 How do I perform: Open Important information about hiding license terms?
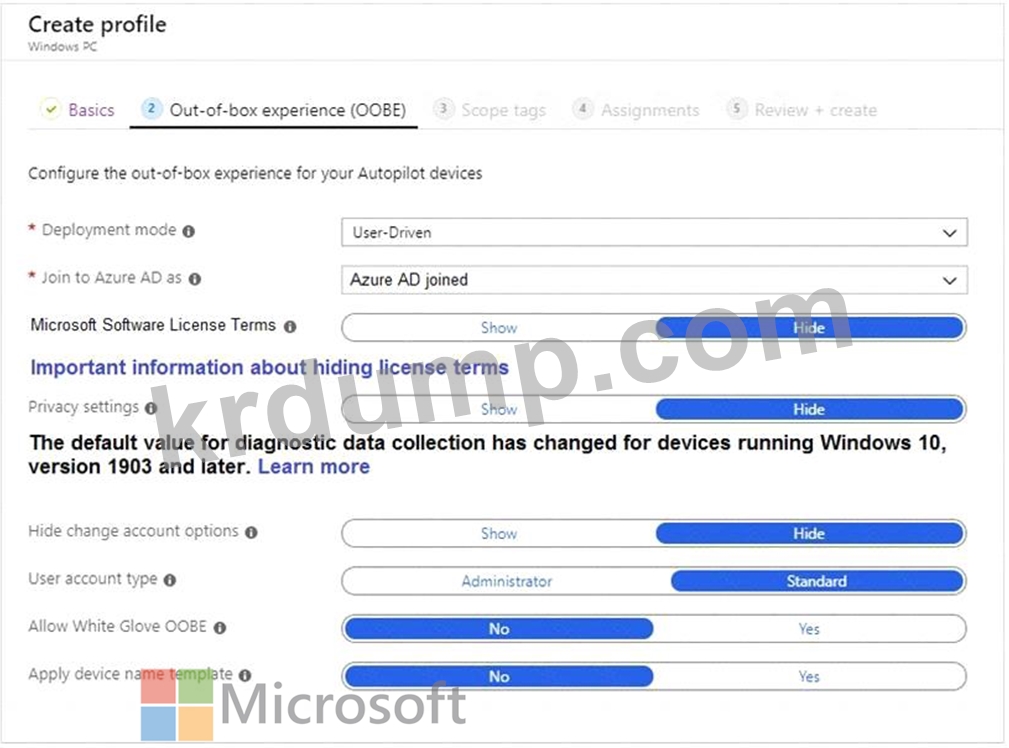pos(270,368)
